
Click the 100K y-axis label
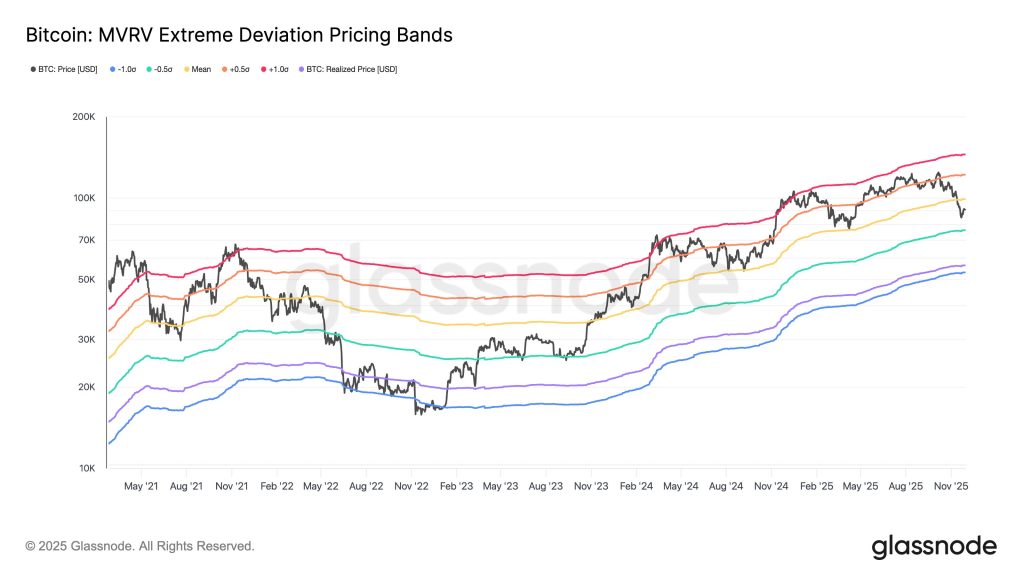click(83, 198)
